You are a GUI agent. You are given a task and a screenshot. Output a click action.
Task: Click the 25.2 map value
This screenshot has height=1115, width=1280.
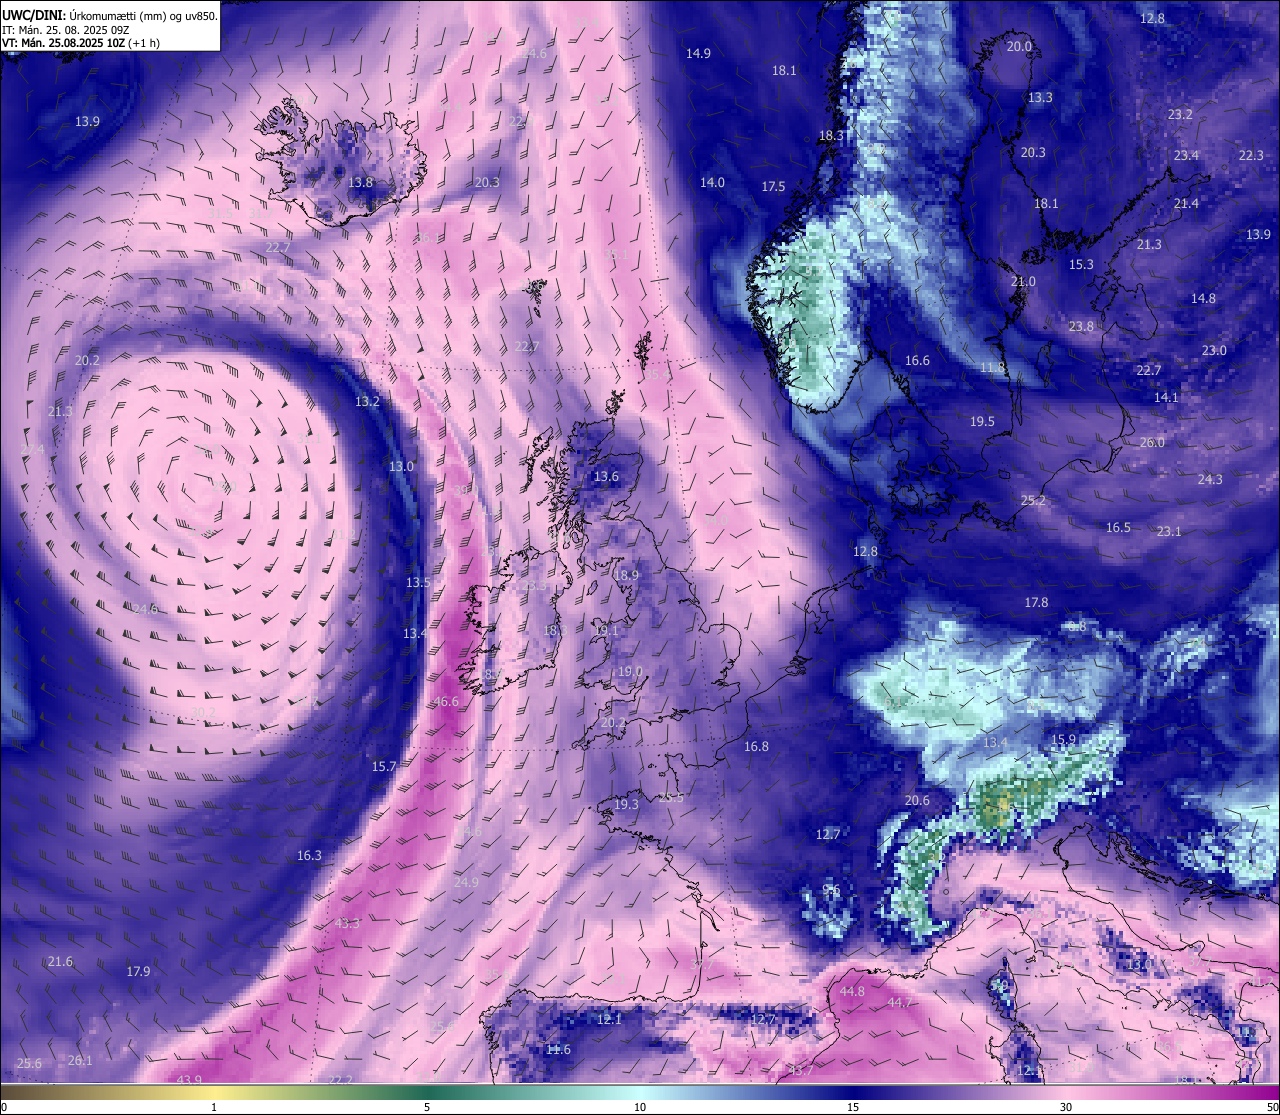[x=1033, y=501]
